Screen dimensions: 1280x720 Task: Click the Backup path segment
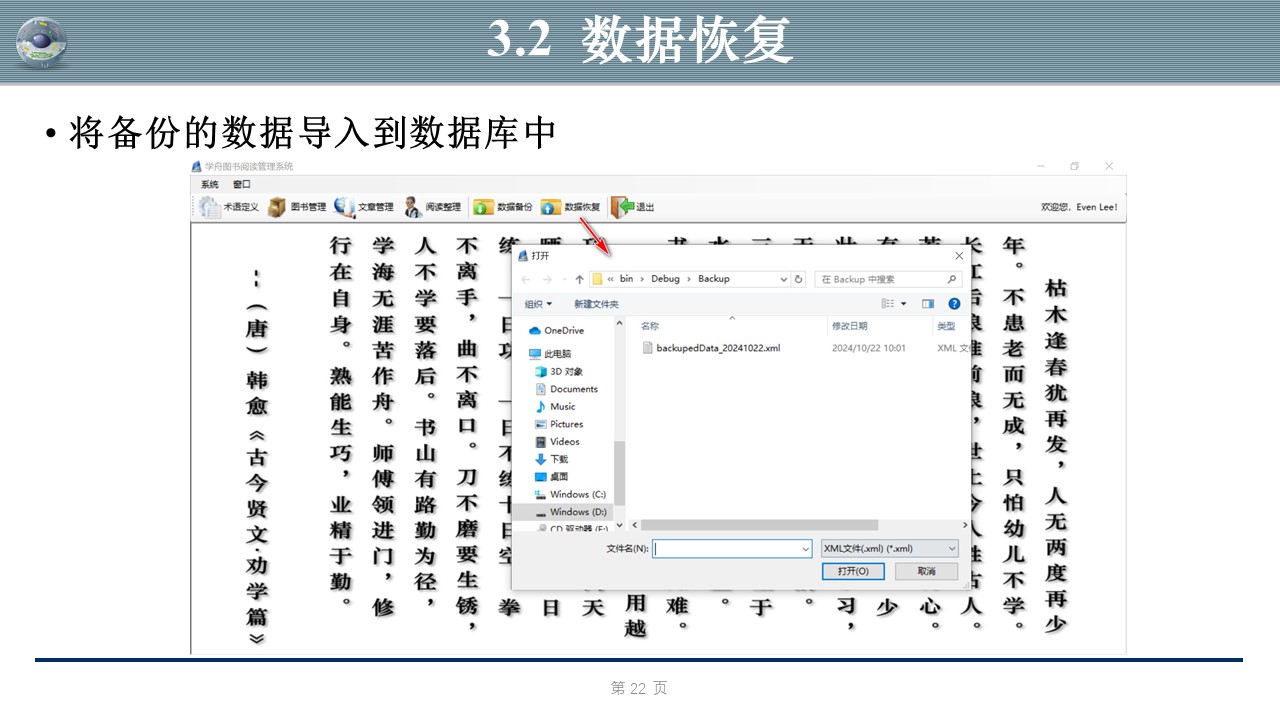[x=714, y=279]
